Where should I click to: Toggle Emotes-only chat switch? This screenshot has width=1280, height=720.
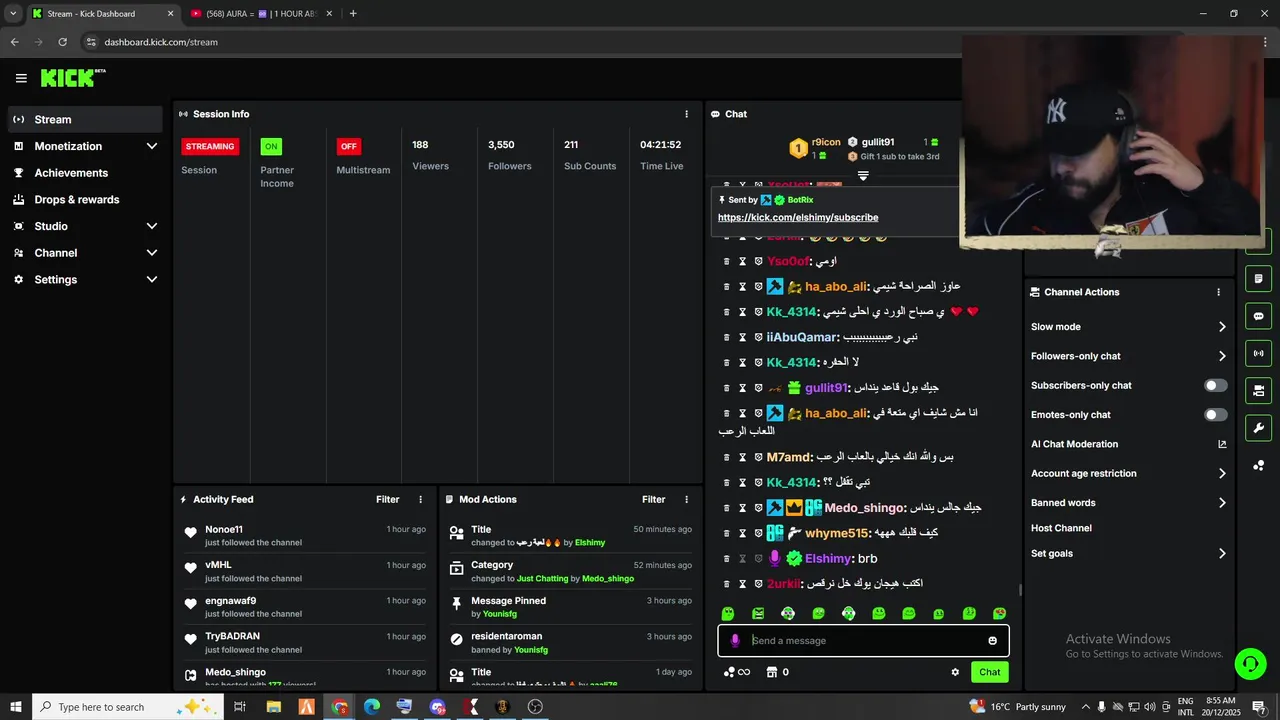(1215, 415)
